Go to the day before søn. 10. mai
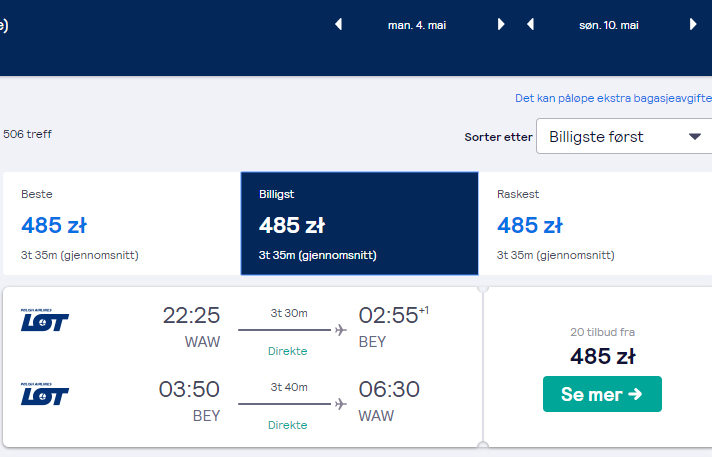 click(x=530, y=25)
